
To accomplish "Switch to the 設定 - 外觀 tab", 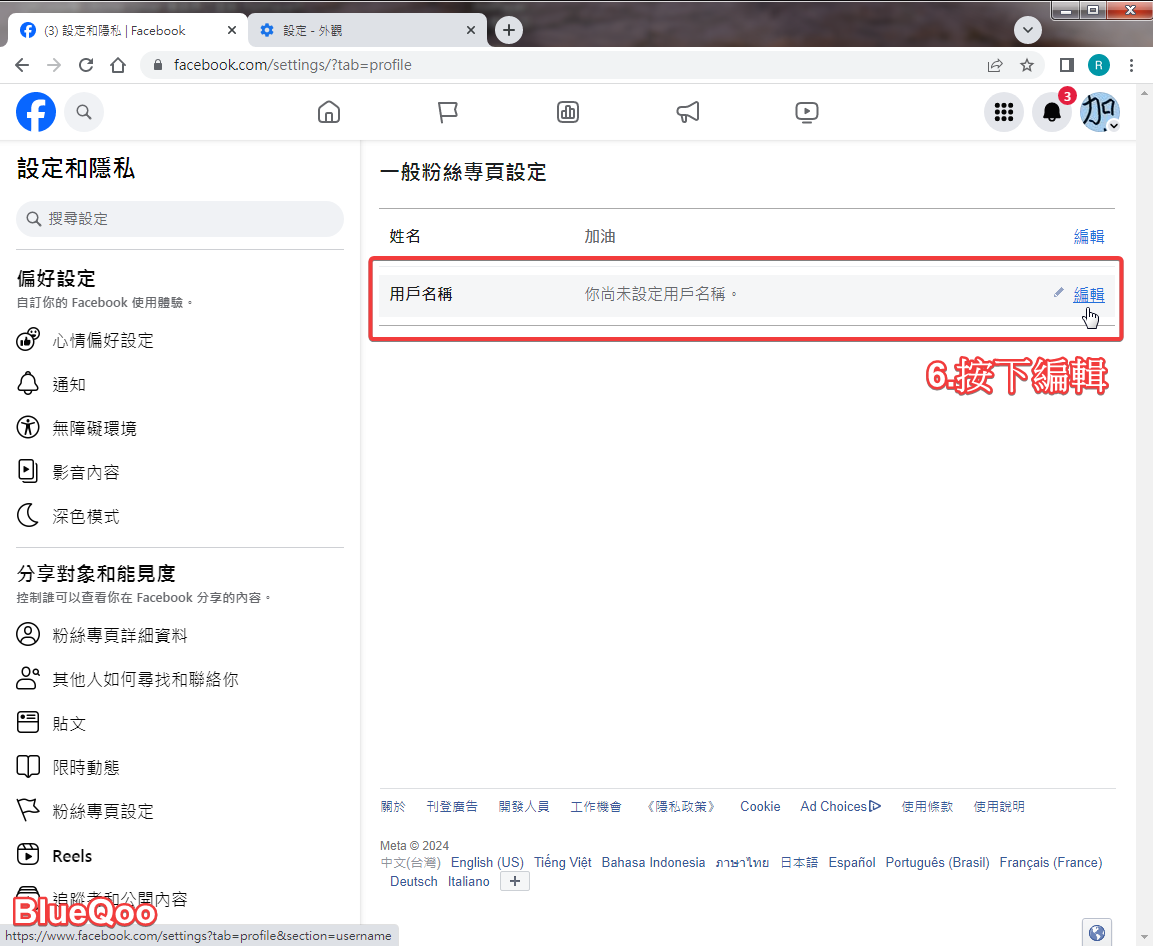I will (365, 30).
